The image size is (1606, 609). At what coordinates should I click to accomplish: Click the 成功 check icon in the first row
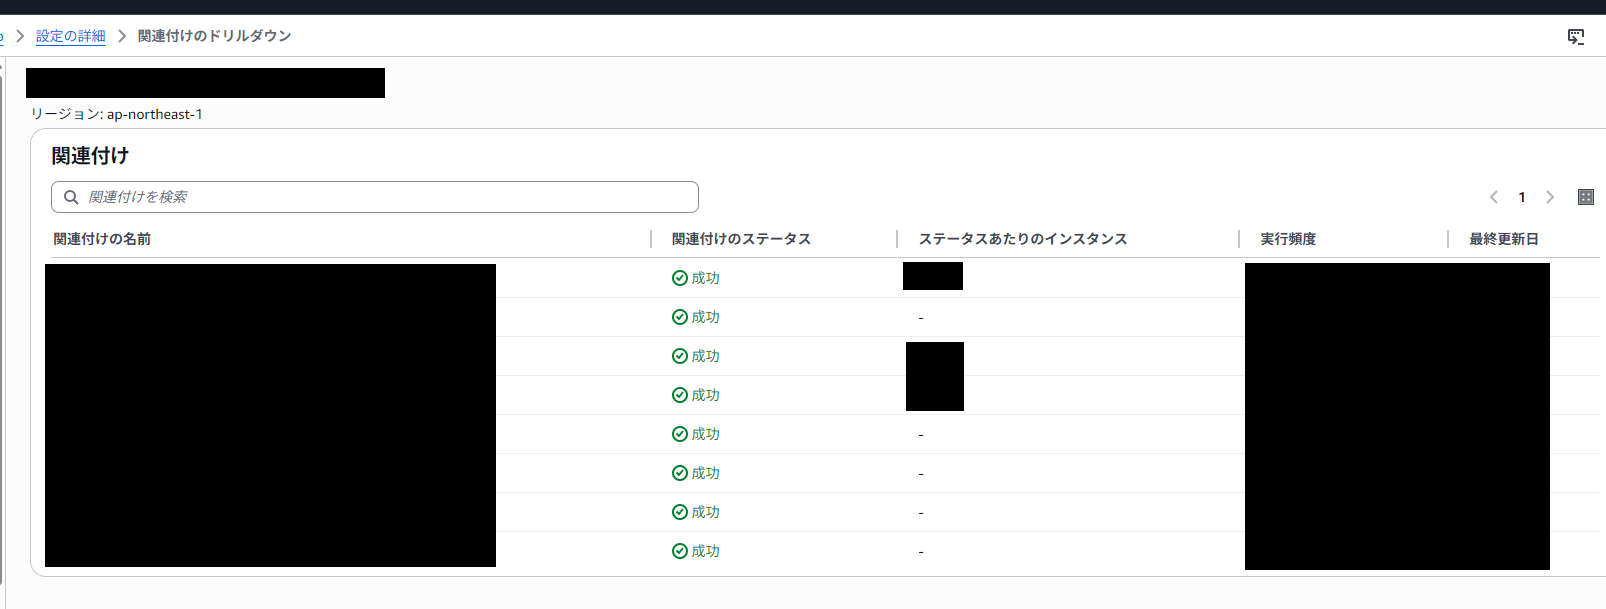[680, 278]
